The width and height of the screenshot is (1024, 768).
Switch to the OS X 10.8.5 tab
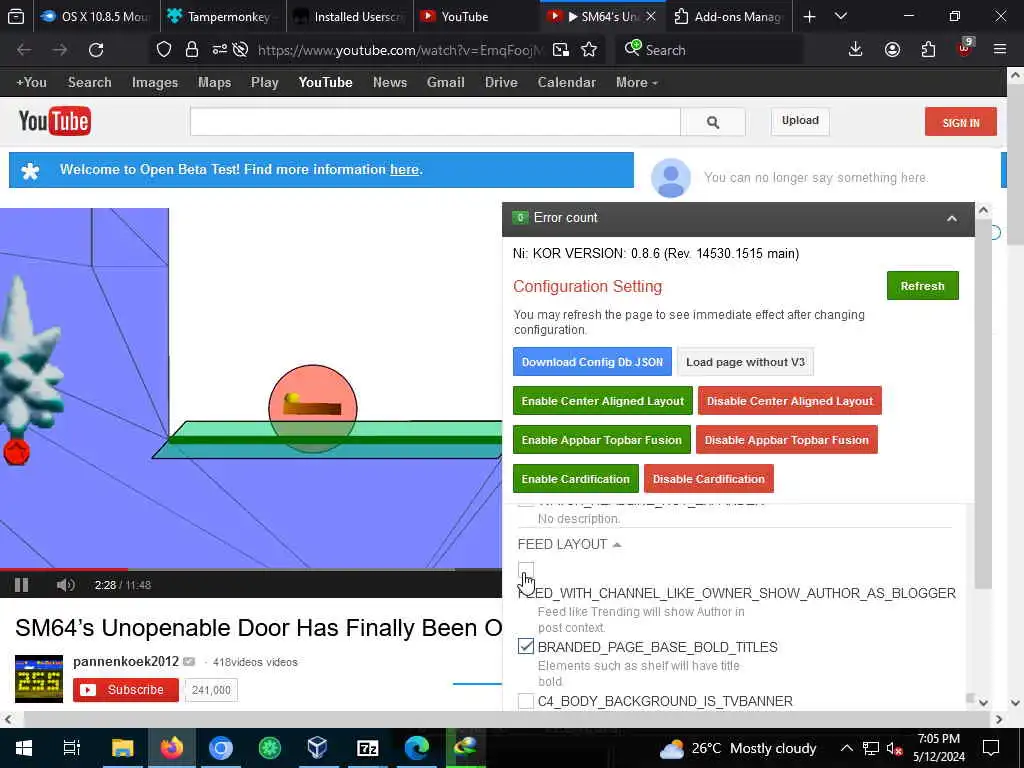pos(96,16)
